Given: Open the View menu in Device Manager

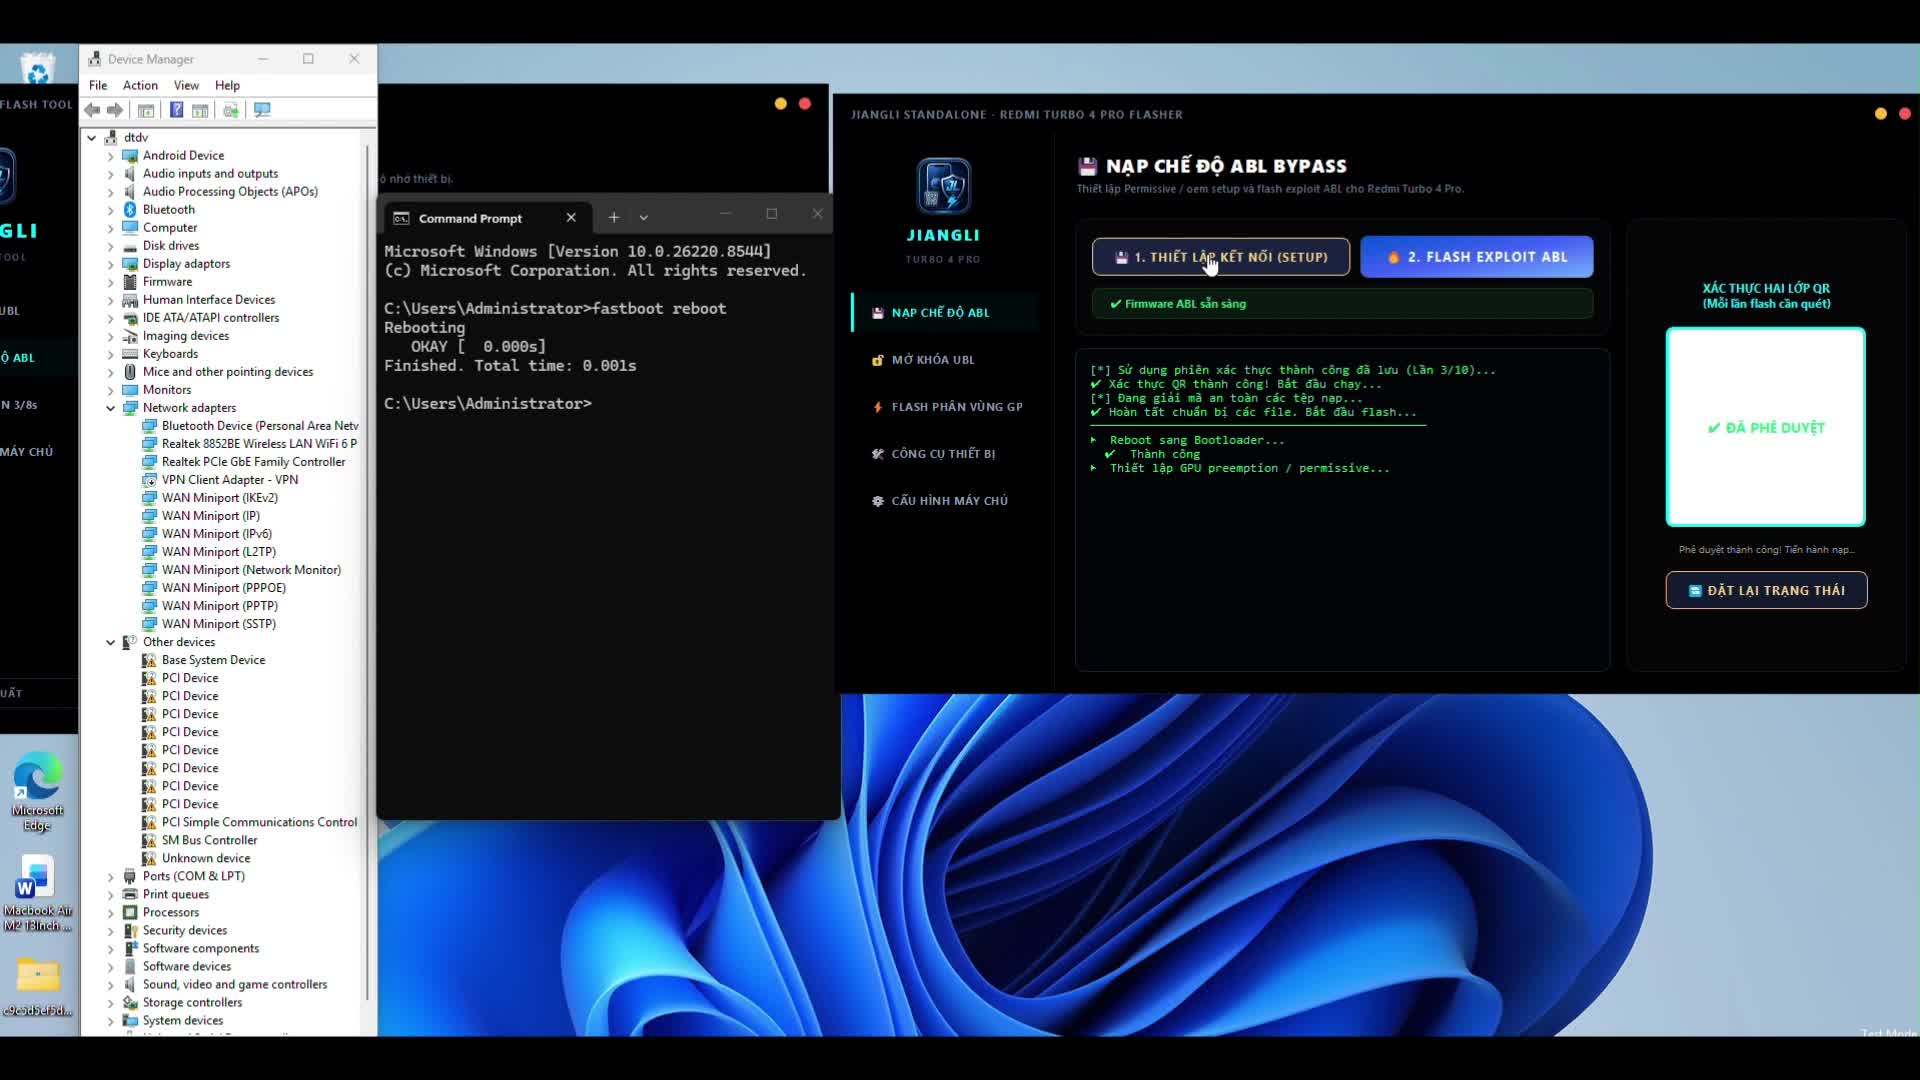Looking at the screenshot, I should pos(186,85).
